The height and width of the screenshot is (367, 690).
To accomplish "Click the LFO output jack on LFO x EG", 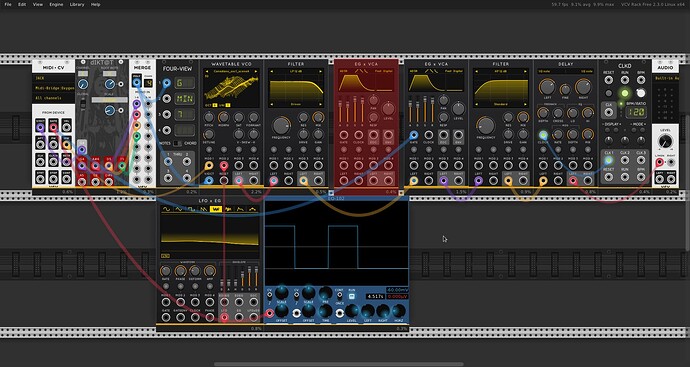I will (224, 317).
